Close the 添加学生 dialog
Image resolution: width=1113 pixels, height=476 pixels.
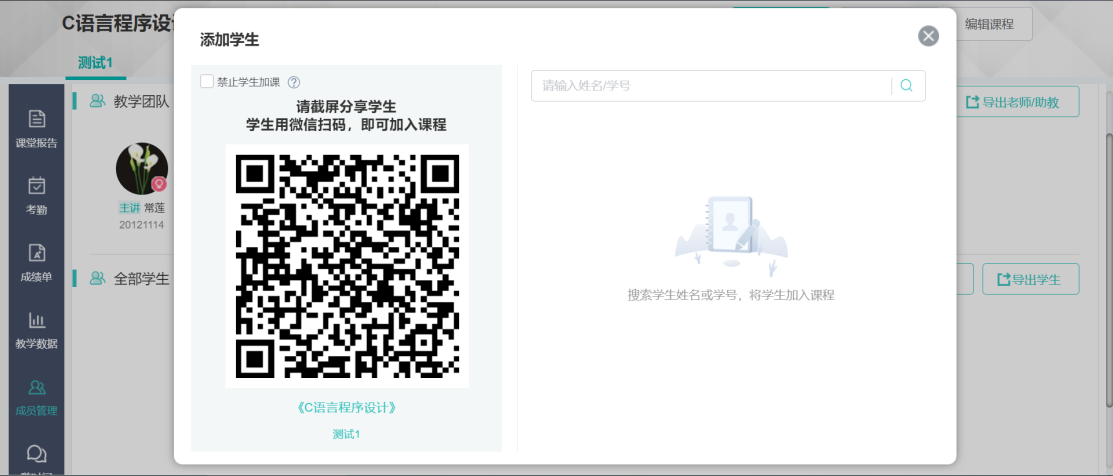[x=928, y=36]
